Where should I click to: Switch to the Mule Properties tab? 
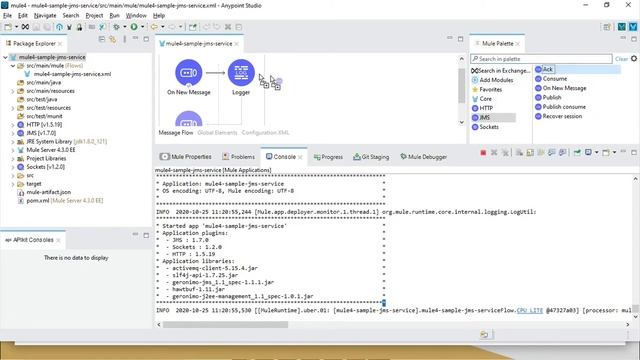pyautogui.click(x=186, y=157)
